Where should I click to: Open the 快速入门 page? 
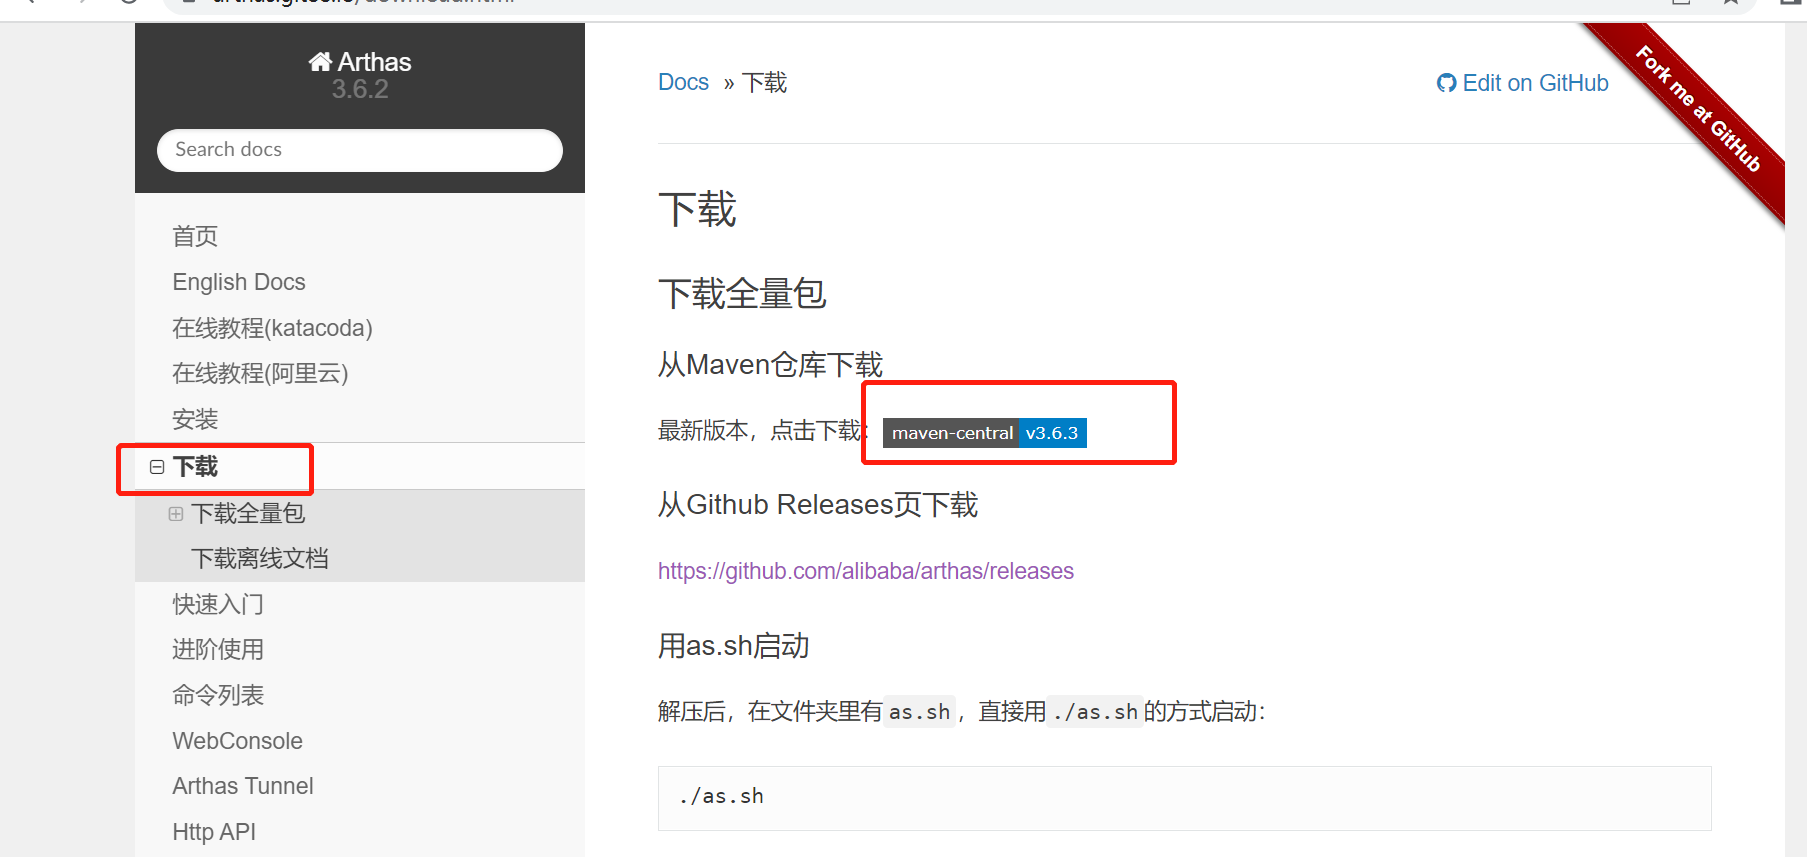(218, 604)
